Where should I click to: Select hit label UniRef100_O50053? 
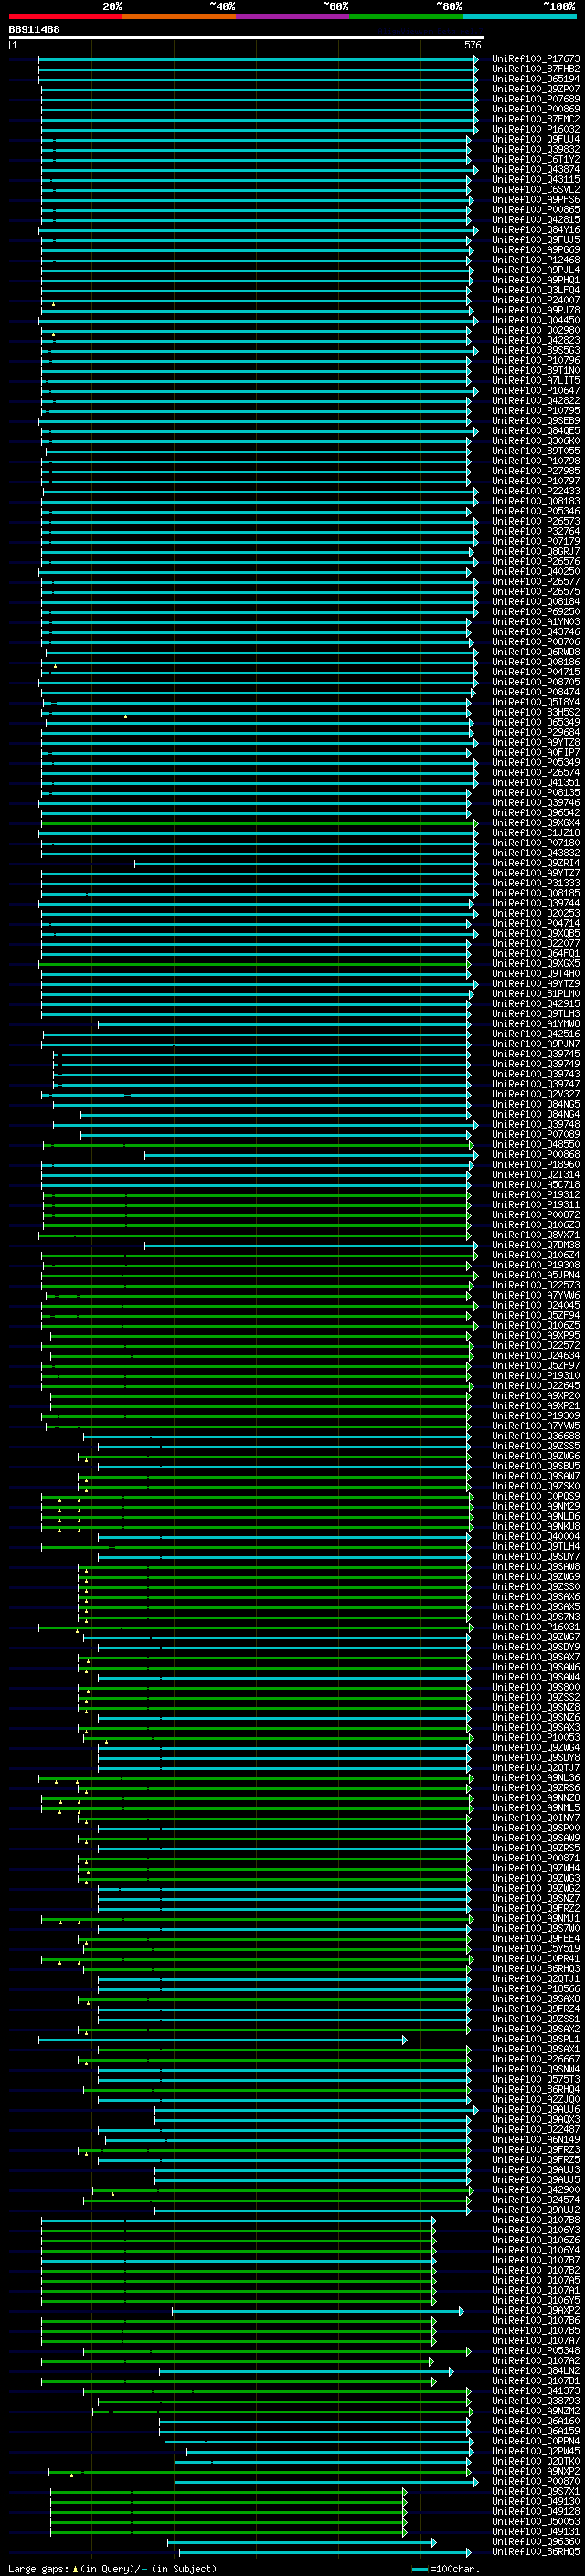coord(536,2521)
